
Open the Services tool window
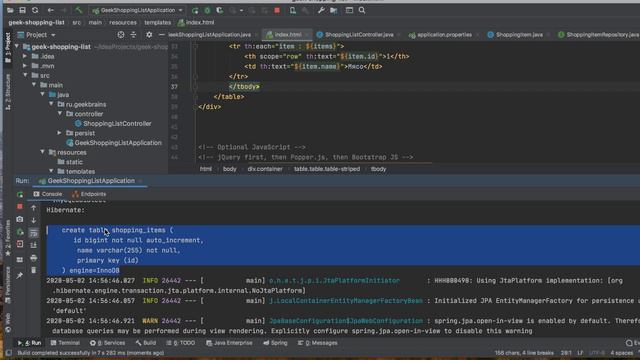108,343
